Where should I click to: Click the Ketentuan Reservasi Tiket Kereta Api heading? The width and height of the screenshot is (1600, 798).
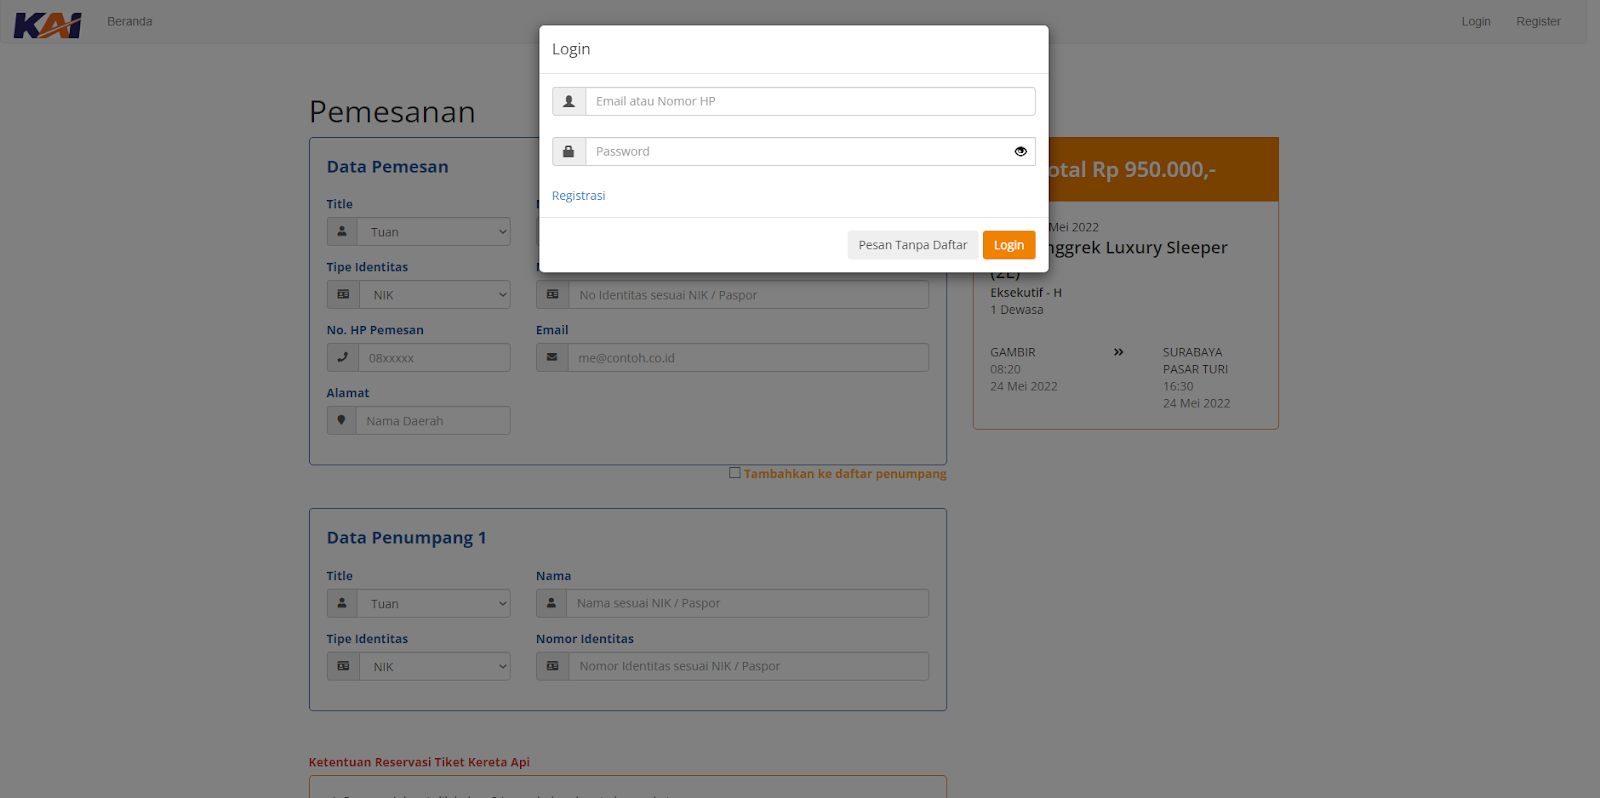(419, 762)
